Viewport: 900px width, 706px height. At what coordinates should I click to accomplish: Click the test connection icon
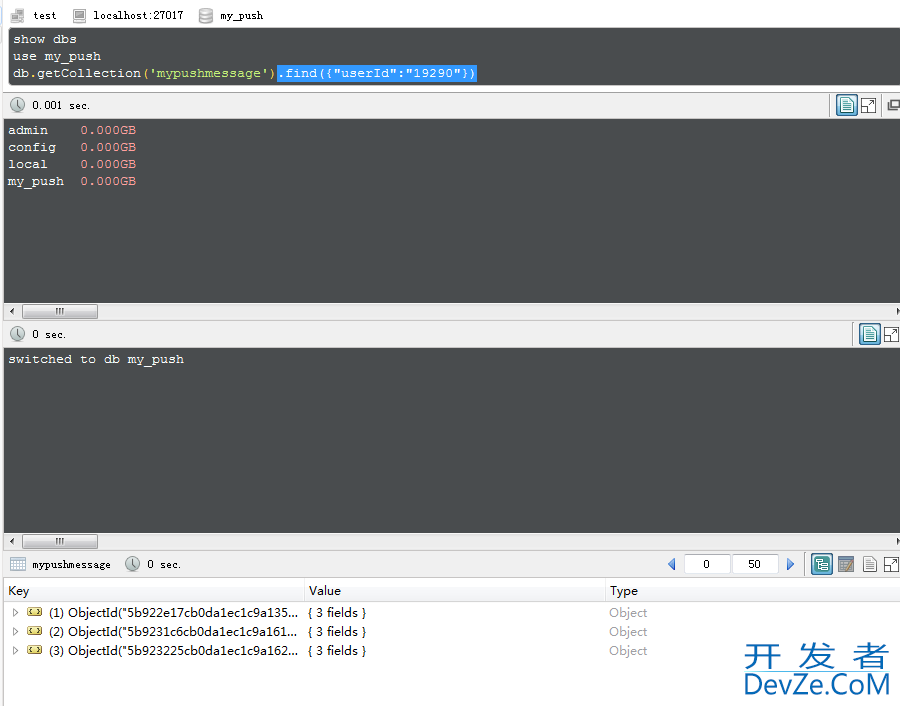(17, 15)
